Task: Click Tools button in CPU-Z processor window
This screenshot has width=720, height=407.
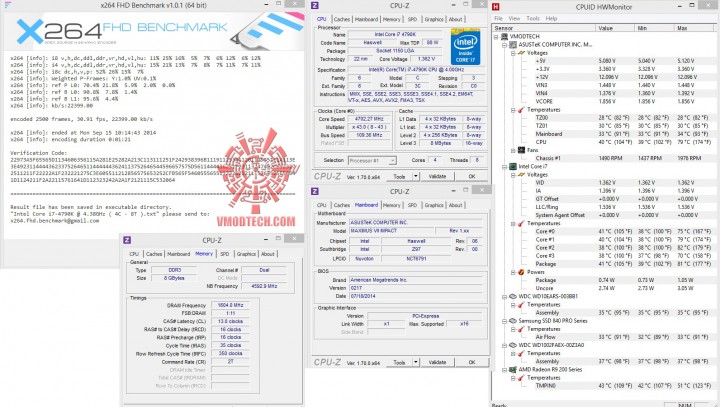Action: click(399, 176)
